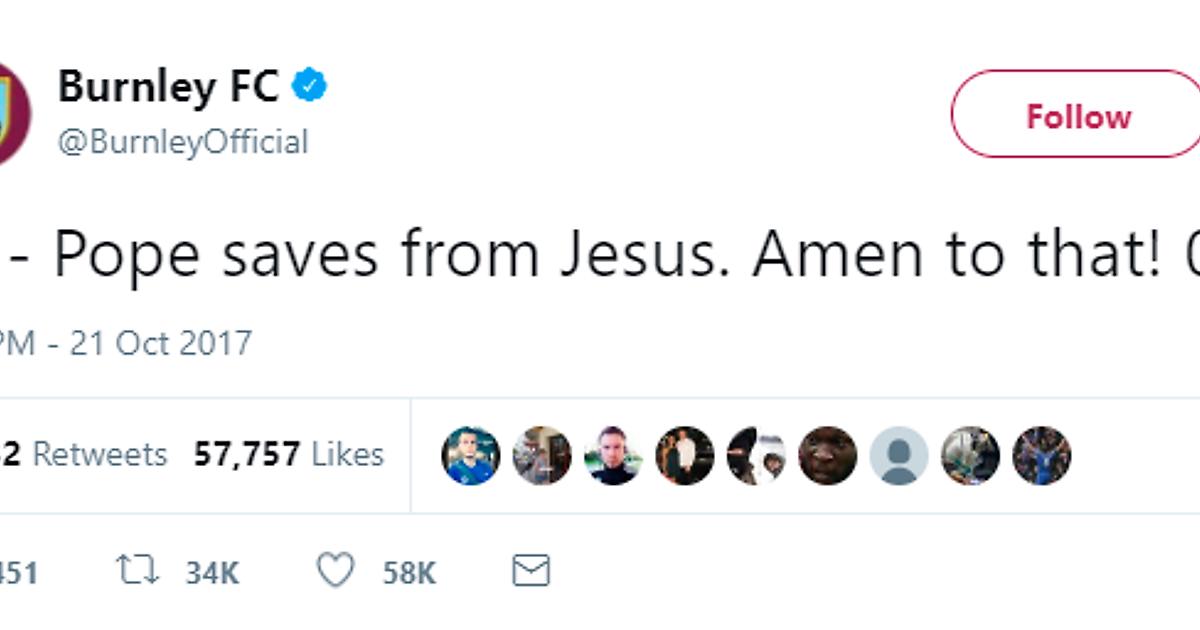Screen dimensions: 1200x630
Task: Click the Follow button
Action: pyautogui.click(x=1078, y=116)
